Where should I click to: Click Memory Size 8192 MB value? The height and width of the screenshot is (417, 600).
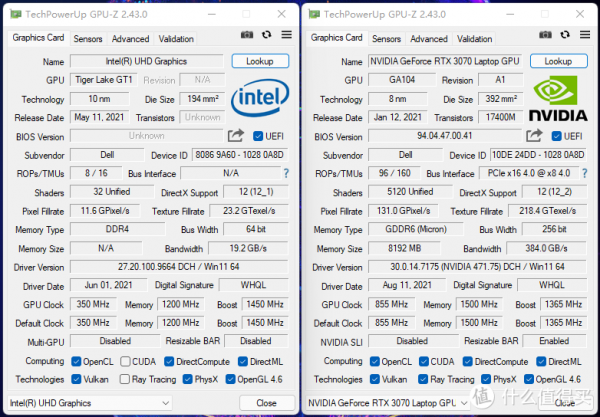coord(404,248)
